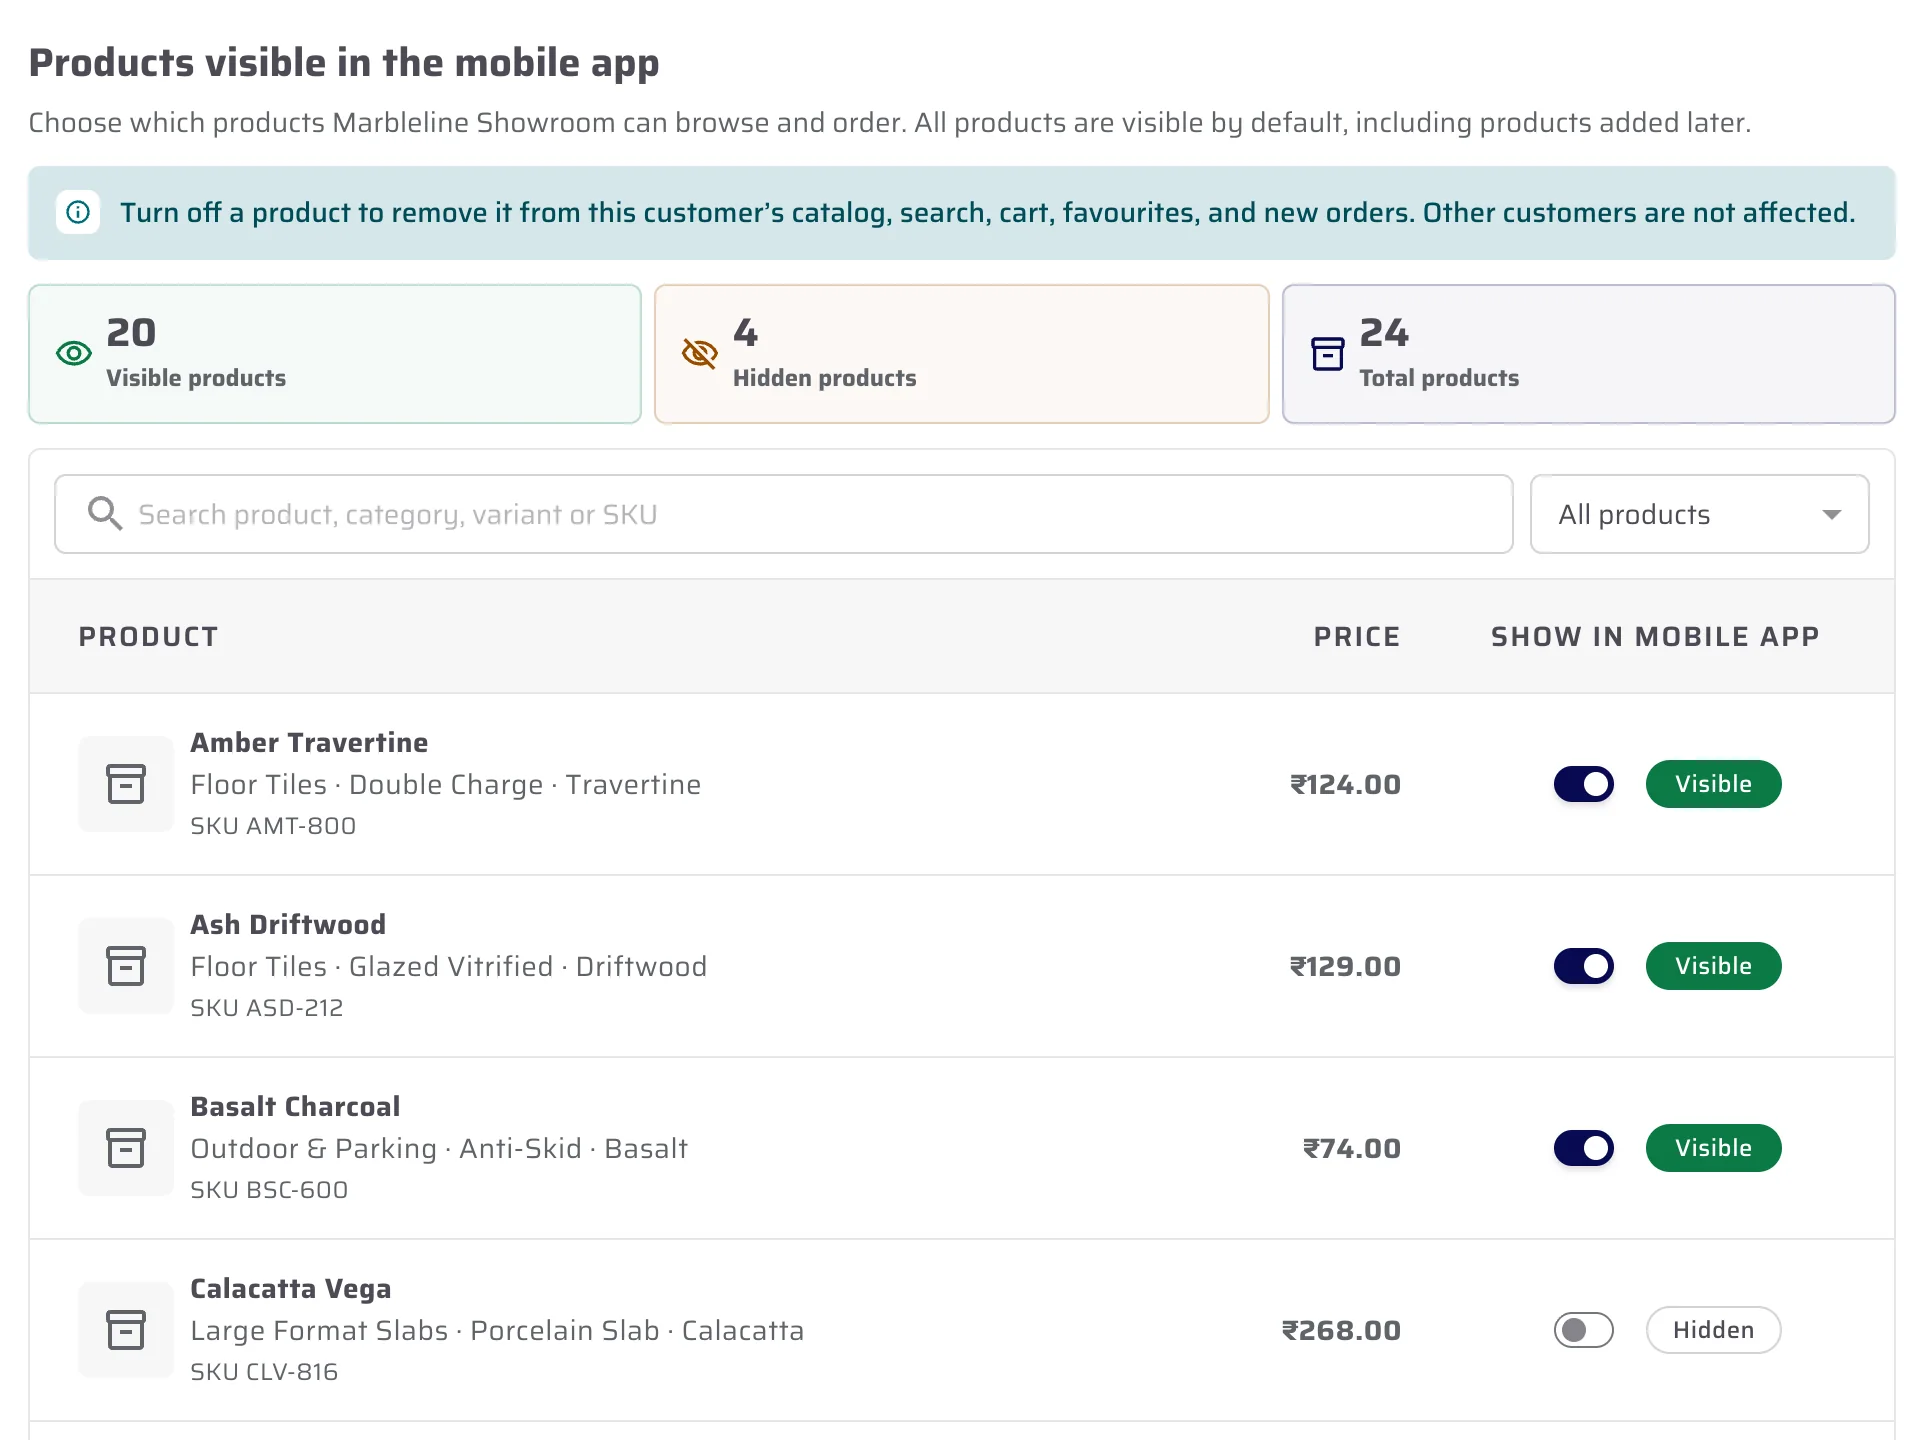Click the SHOW IN MOBILE APP column header

(1655, 637)
